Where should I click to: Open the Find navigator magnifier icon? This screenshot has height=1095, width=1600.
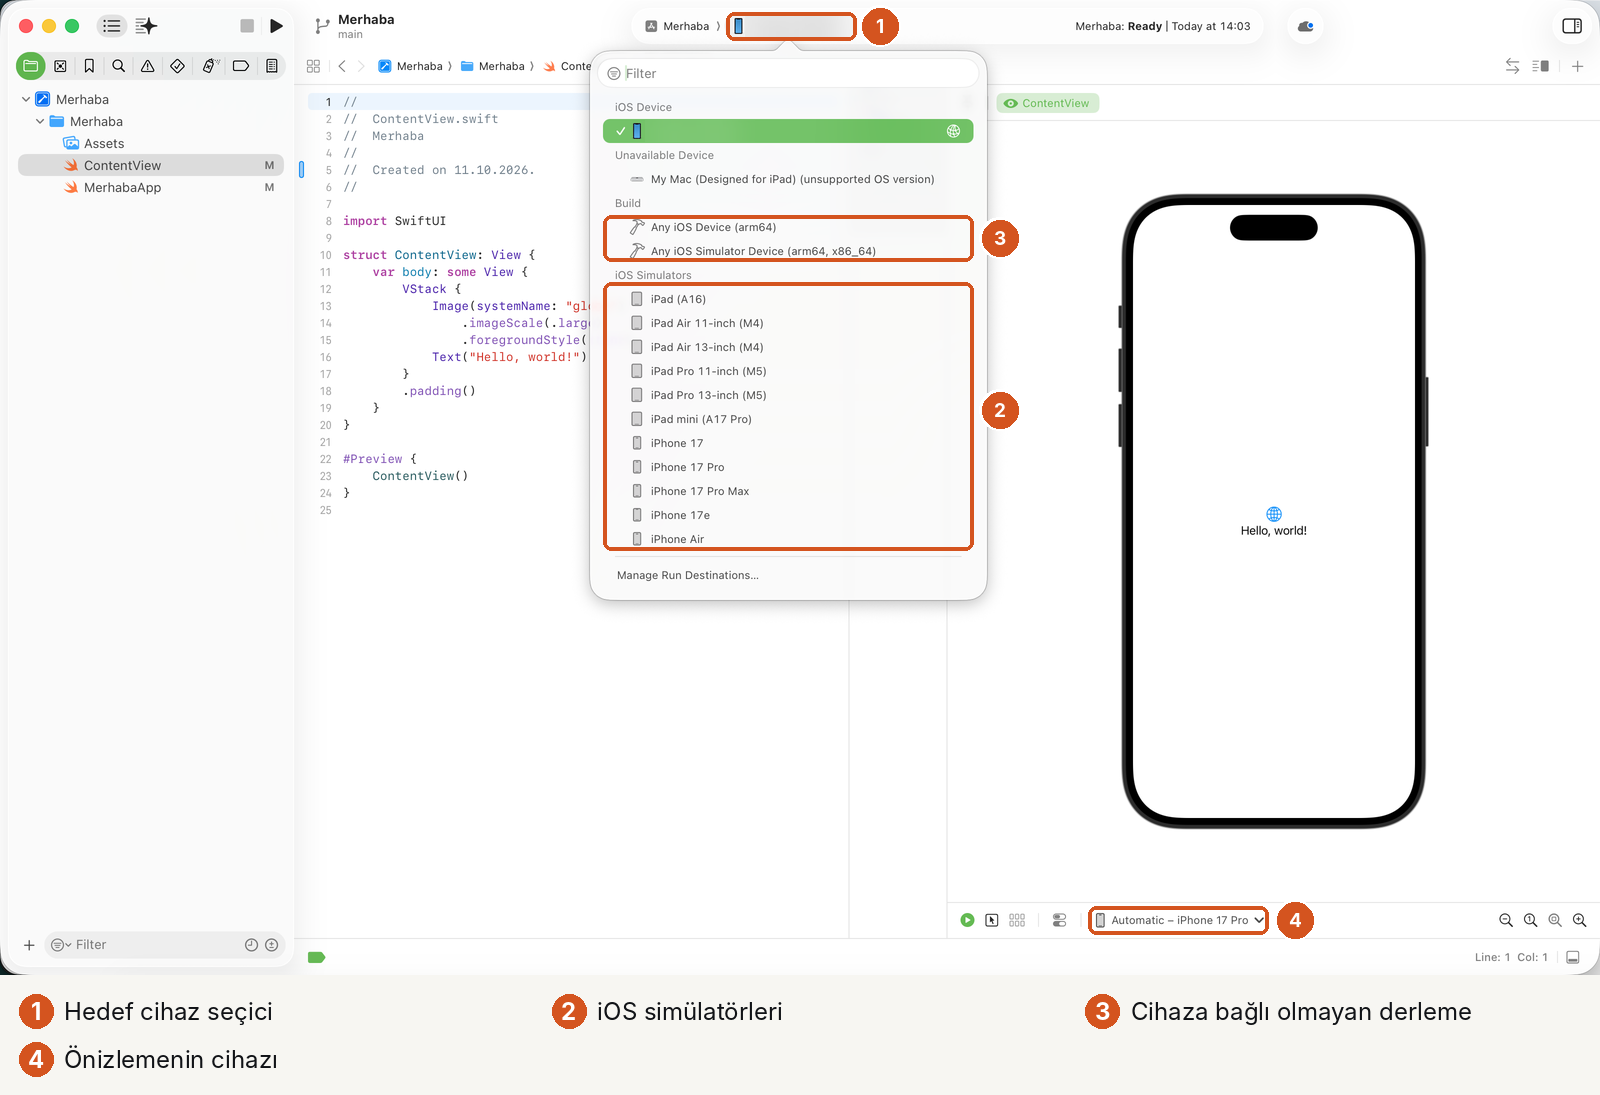coord(118,66)
